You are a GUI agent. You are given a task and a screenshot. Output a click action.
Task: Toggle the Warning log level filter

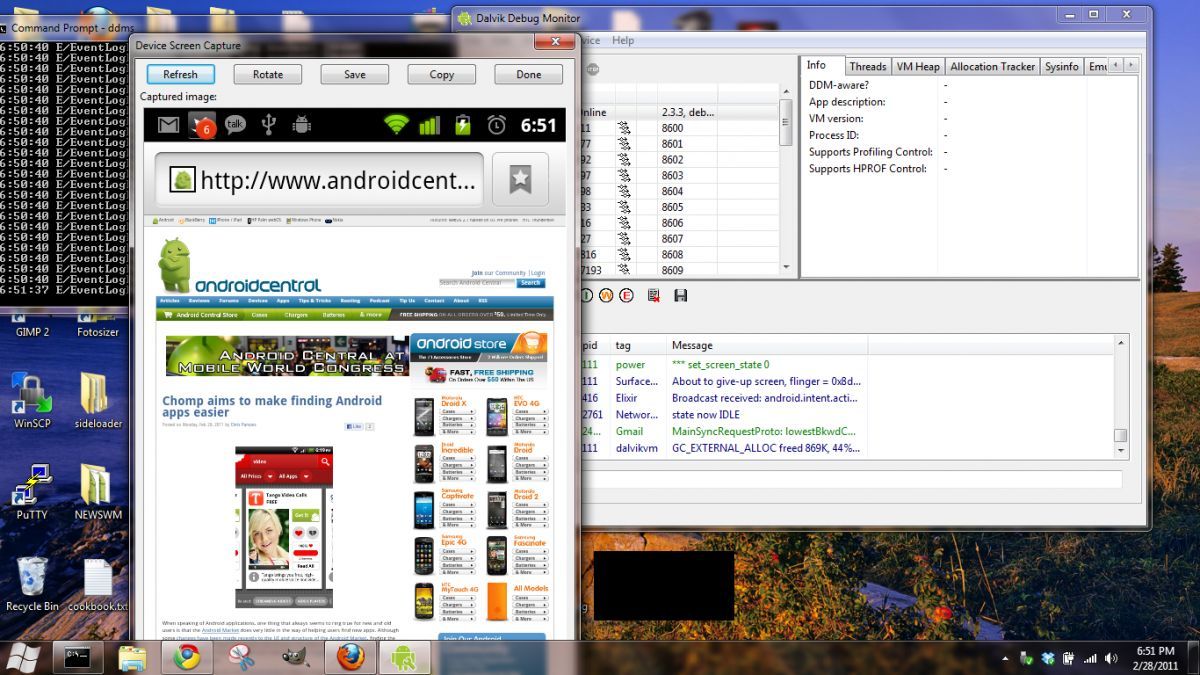(606, 295)
